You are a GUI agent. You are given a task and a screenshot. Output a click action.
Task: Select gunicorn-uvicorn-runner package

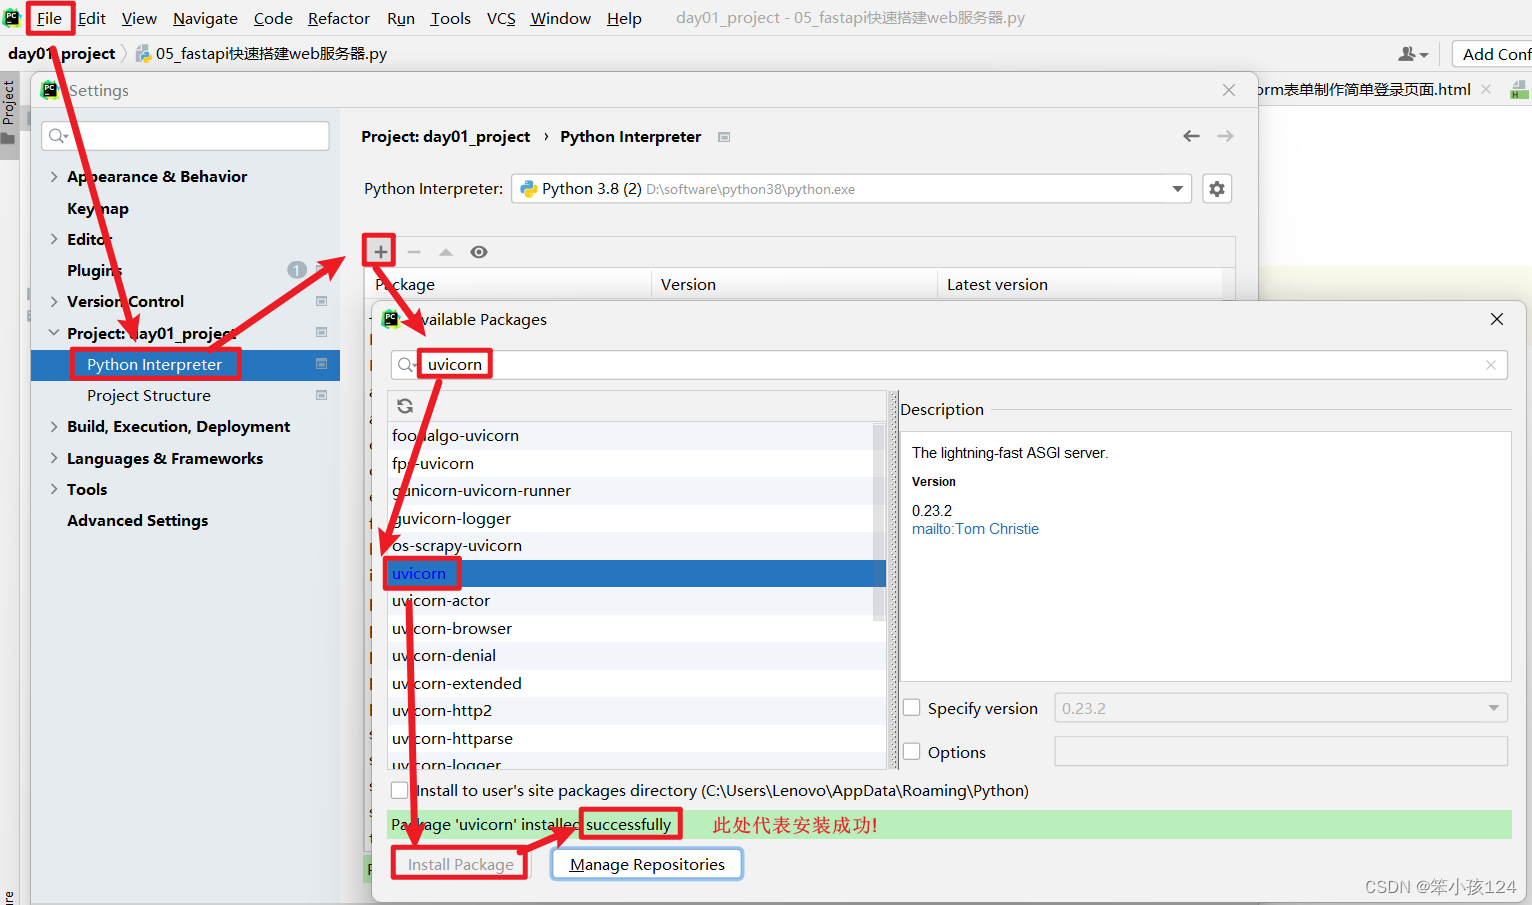pos(636,491)
